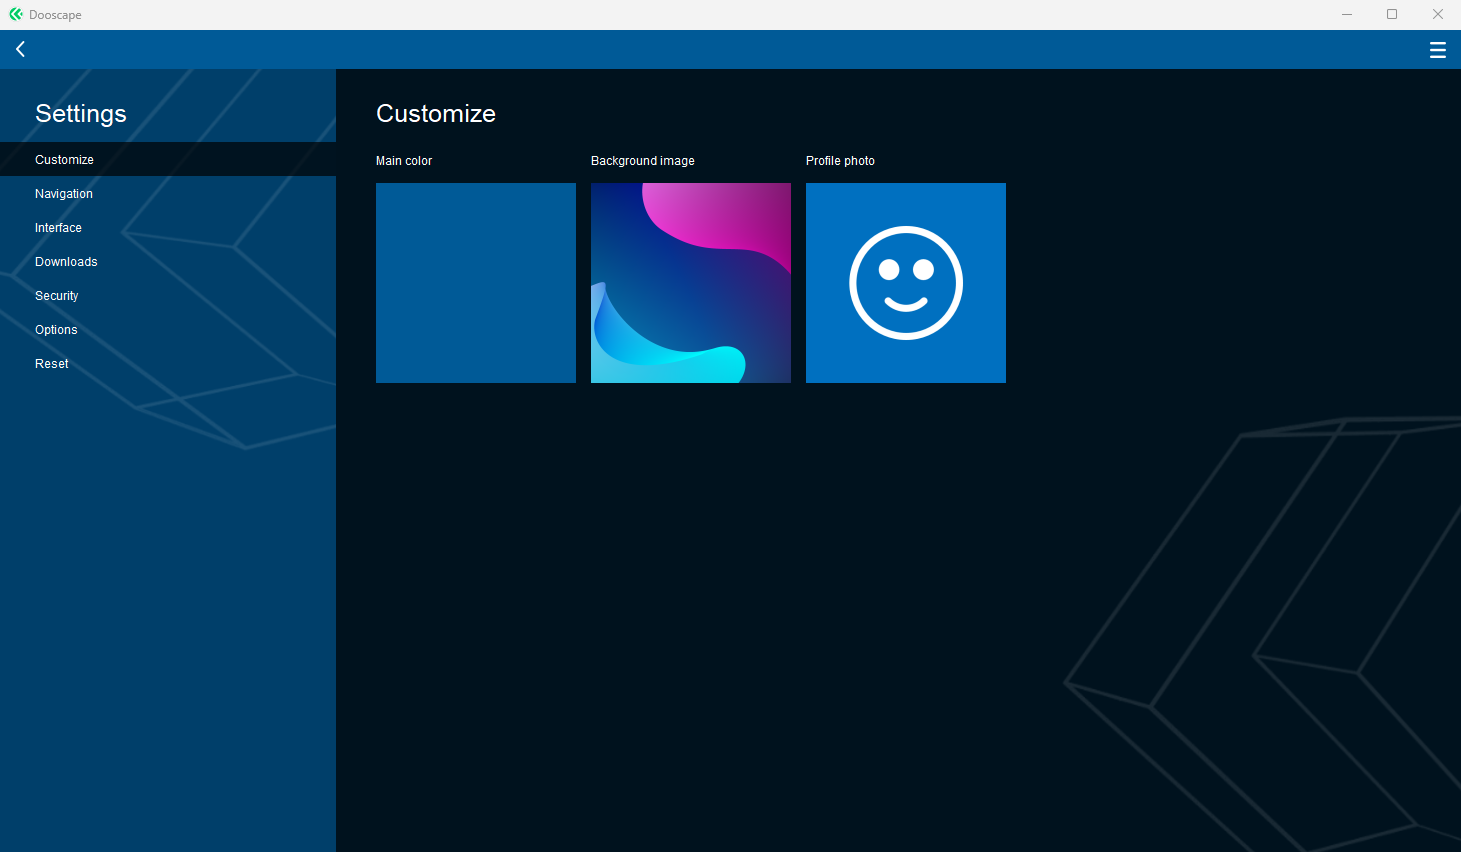
Task: Click the Background image label
Action: tap(642, 161)
